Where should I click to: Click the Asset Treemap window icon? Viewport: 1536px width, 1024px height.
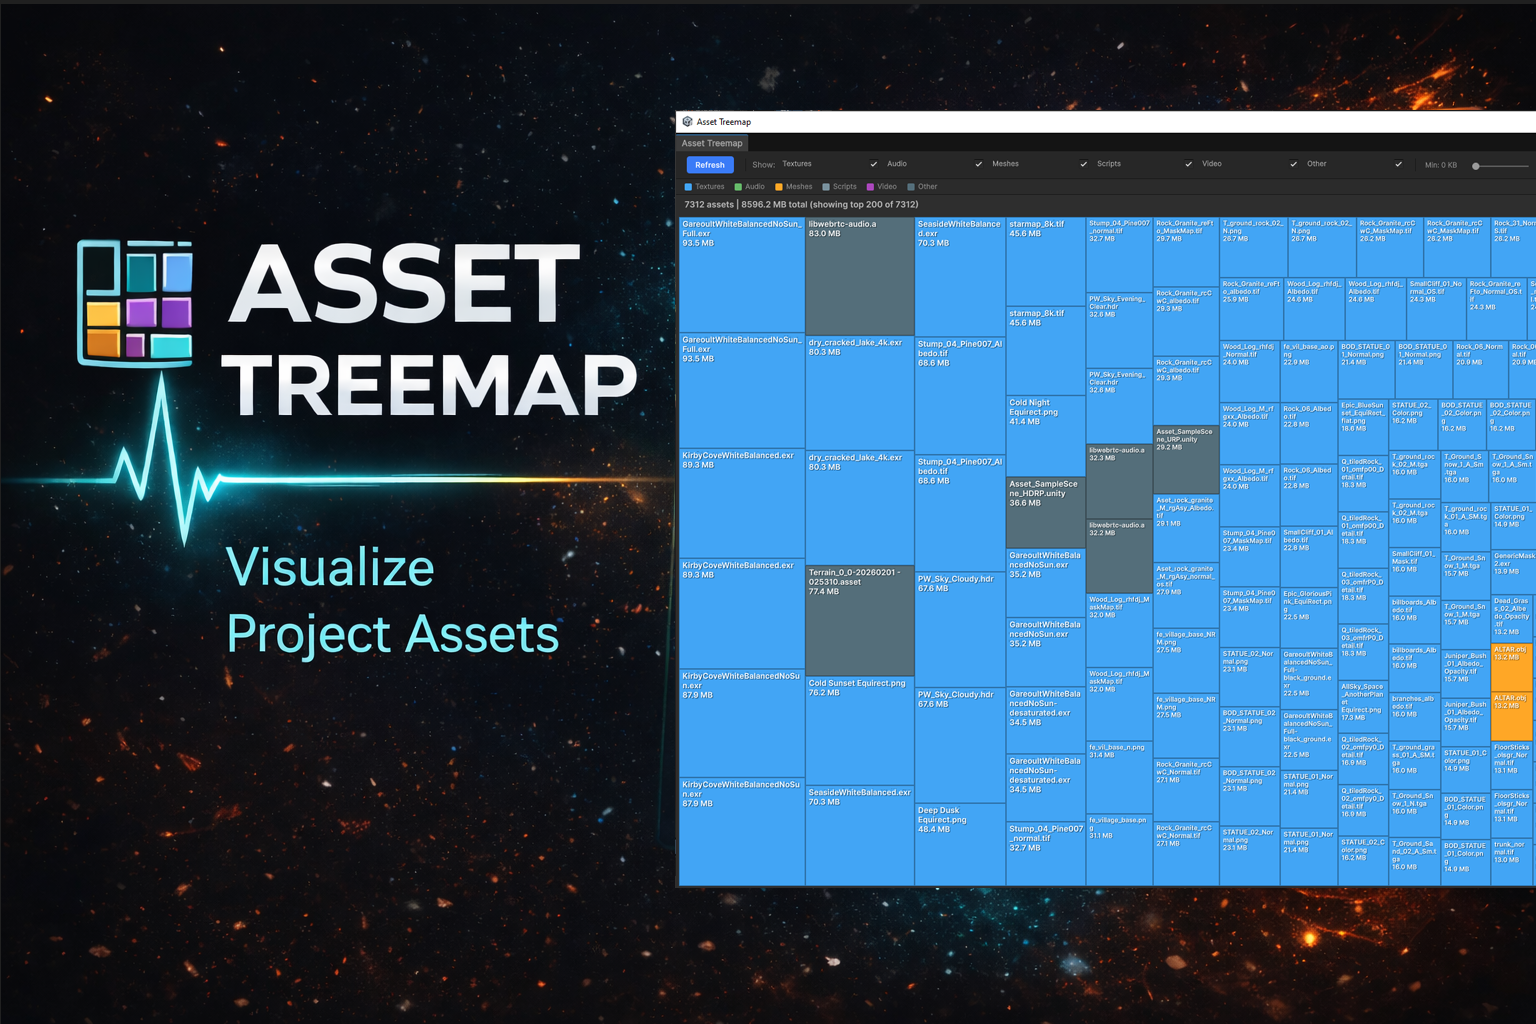(687, 121)
